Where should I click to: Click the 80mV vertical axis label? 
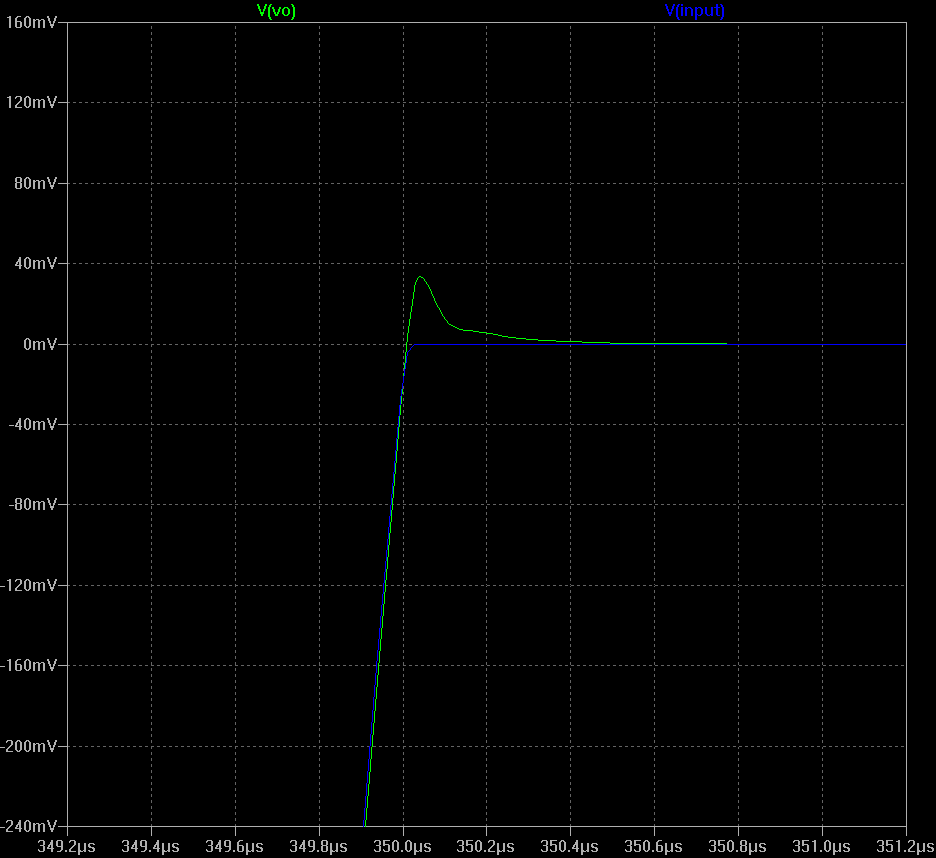pos(35,183)
